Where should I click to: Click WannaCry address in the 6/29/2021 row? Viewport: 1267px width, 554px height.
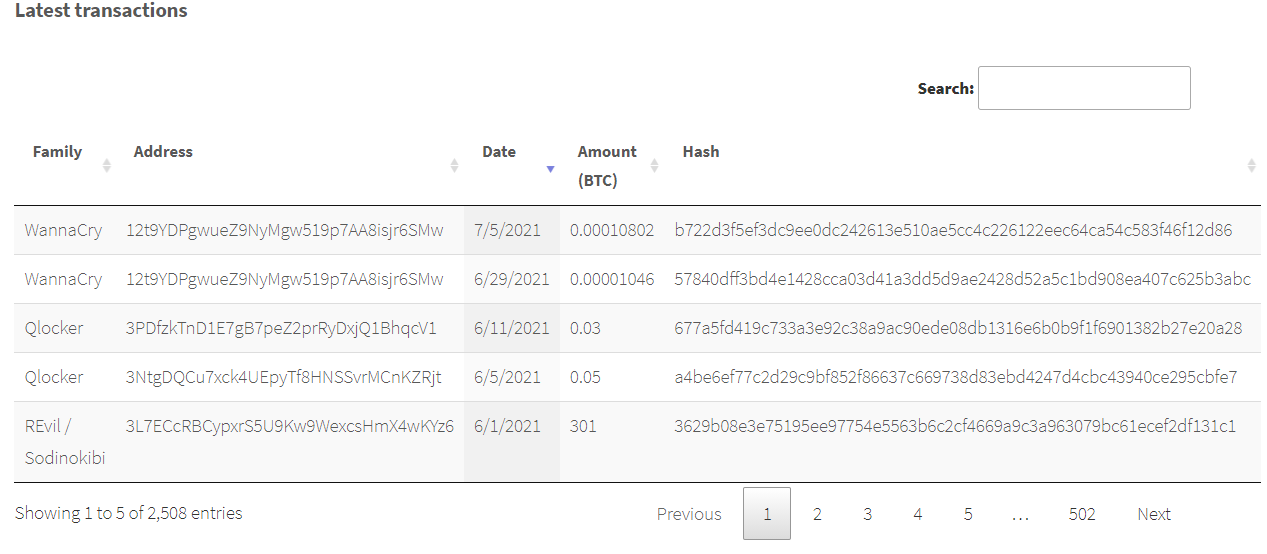pos(285,279)
